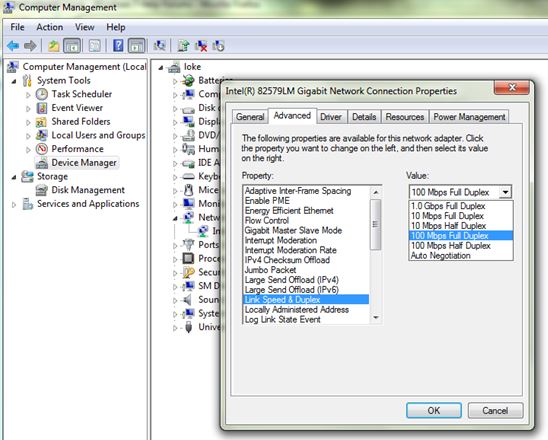
Task: Click the Update driver software toolbar icon
Action: (x=183, y=46)
